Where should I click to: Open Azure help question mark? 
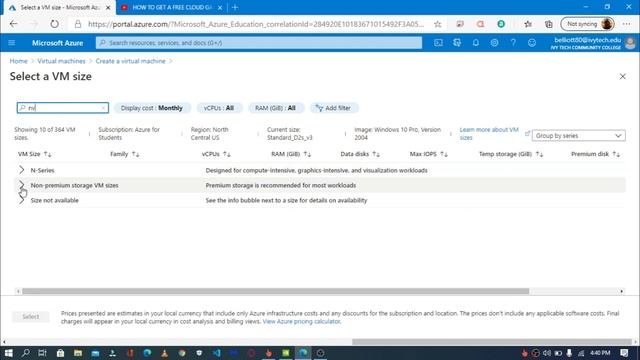pyautogui.click(x=513, y=43)
